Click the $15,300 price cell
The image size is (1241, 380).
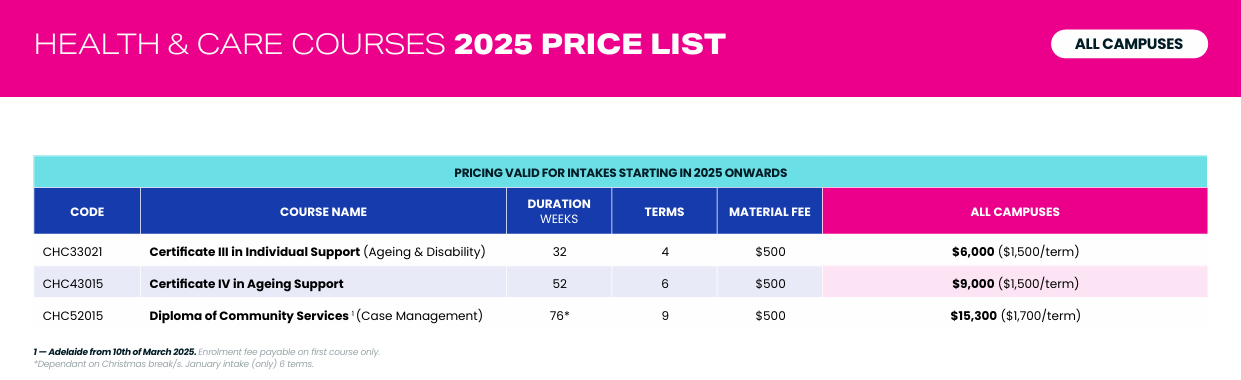coord(1015,316)
